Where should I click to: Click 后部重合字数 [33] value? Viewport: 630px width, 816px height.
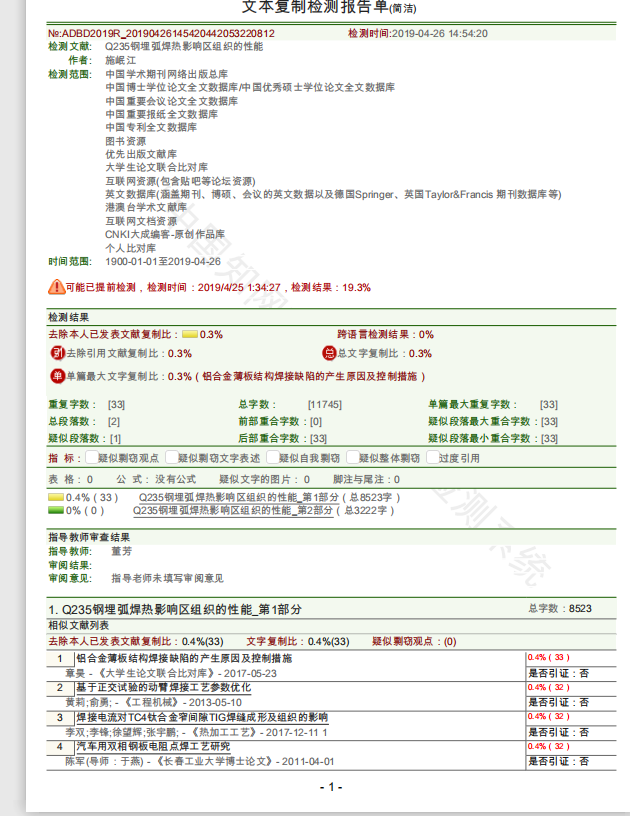[318, 439]
